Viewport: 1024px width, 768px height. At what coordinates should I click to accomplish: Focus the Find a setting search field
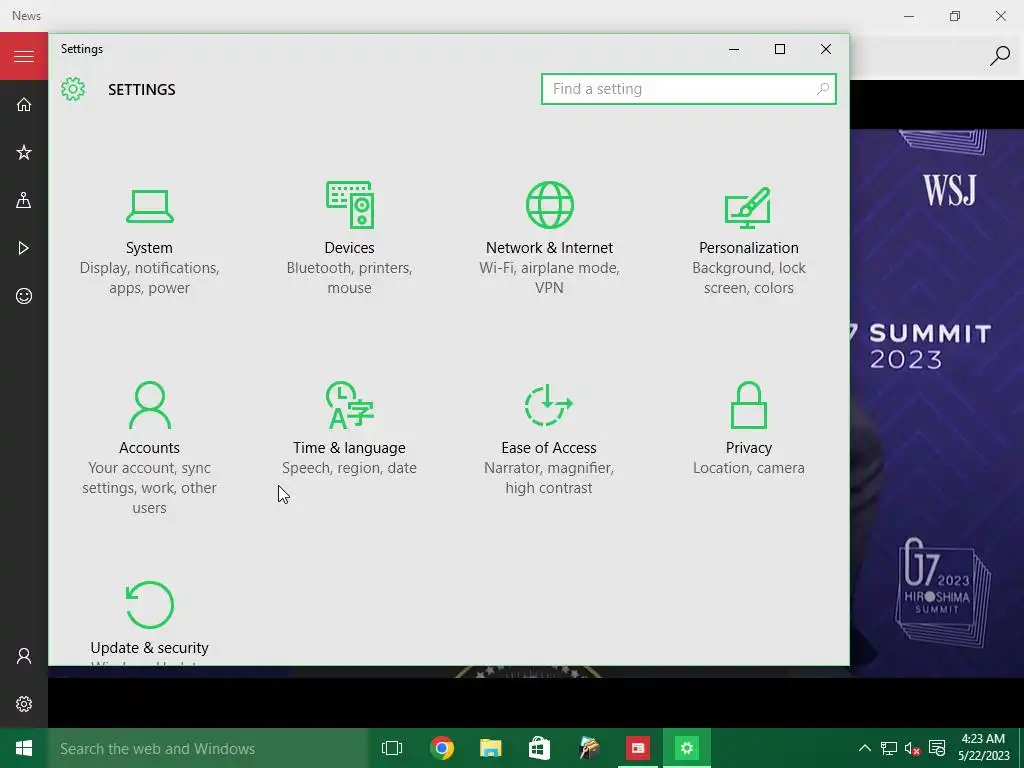click(x=688, y=89)
